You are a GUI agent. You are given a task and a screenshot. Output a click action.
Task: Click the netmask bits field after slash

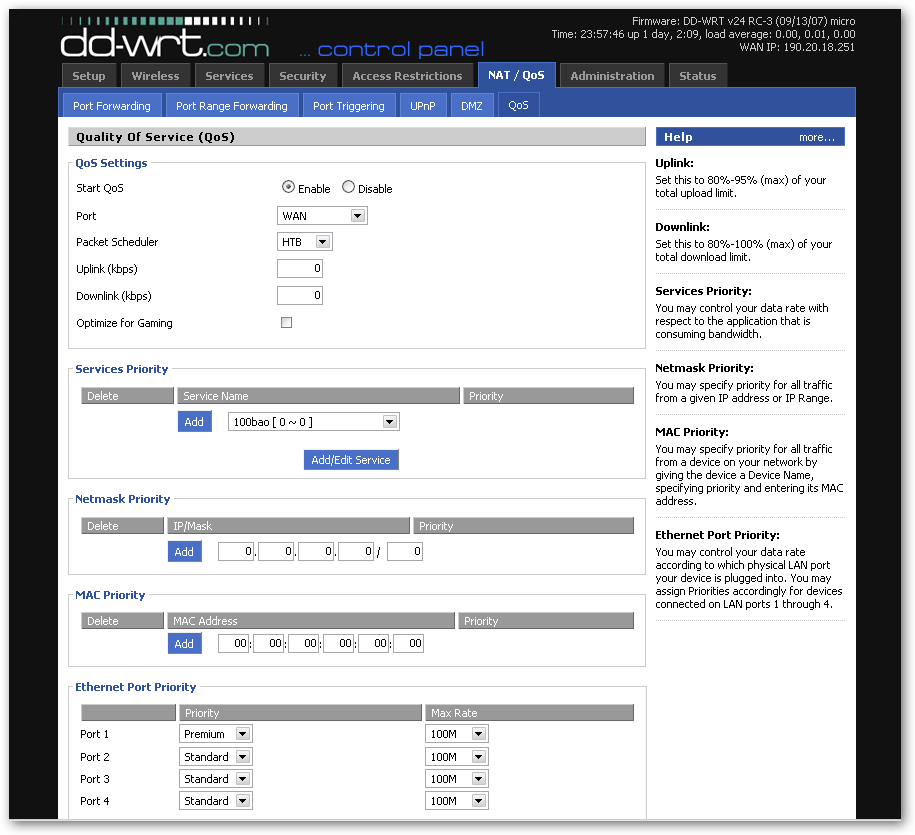[x=405, y=551]
